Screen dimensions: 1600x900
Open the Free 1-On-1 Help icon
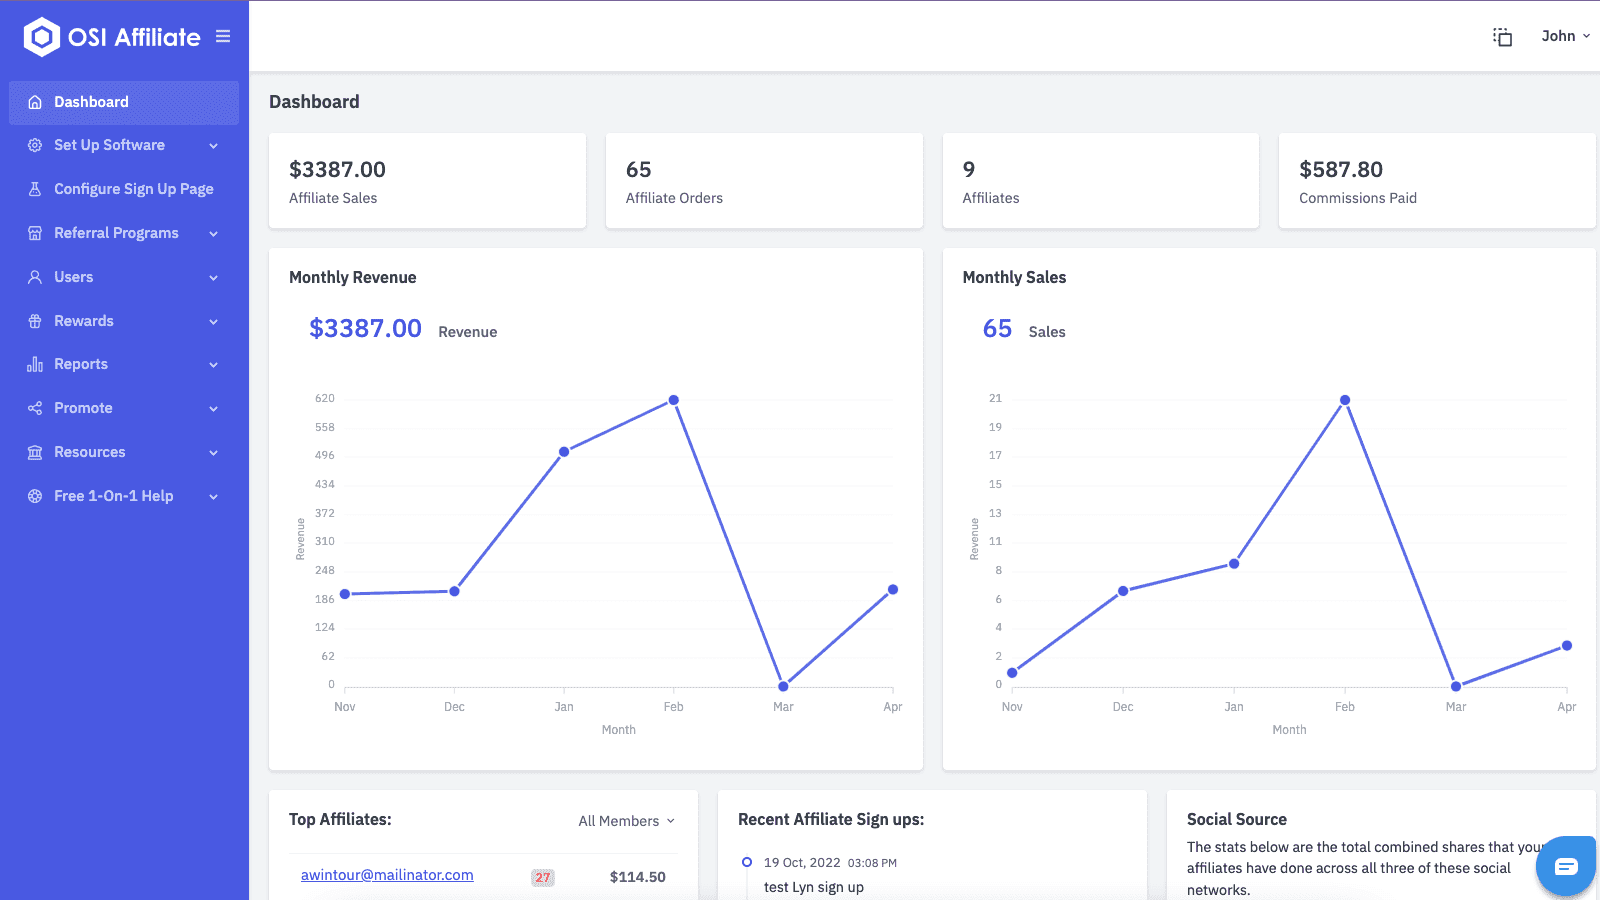34,496
